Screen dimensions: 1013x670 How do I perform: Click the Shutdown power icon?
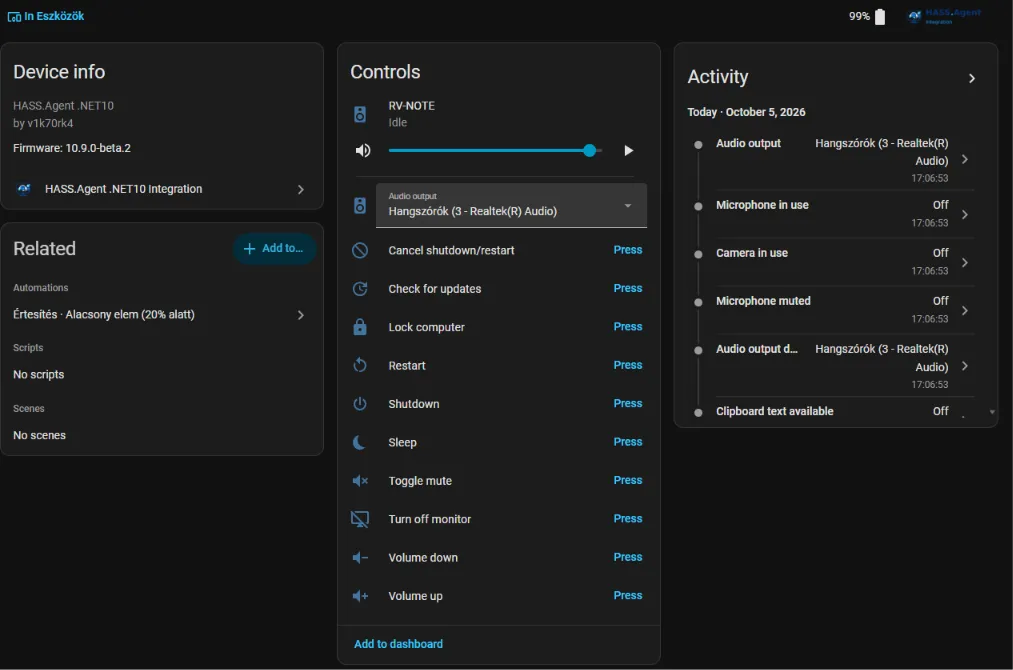click(x=360, y=404)
